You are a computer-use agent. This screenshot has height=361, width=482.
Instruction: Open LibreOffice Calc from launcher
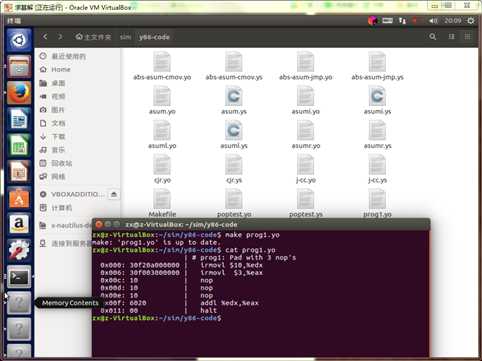(19, 145)
